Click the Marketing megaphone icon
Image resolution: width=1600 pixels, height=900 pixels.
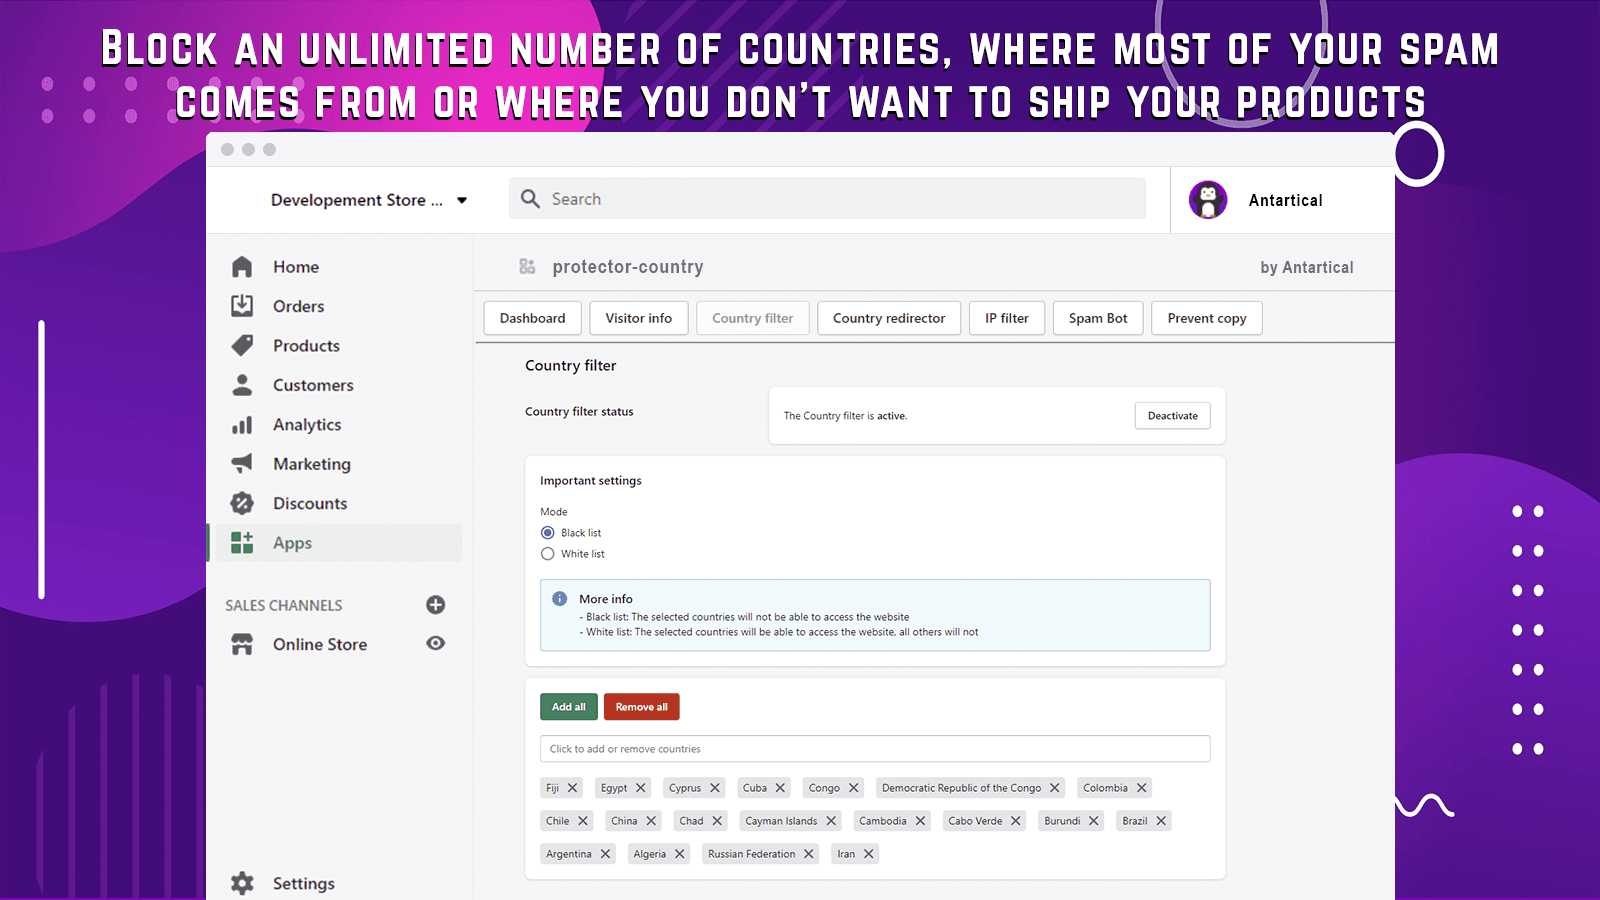pyautogui.click(x=242, y=463)
